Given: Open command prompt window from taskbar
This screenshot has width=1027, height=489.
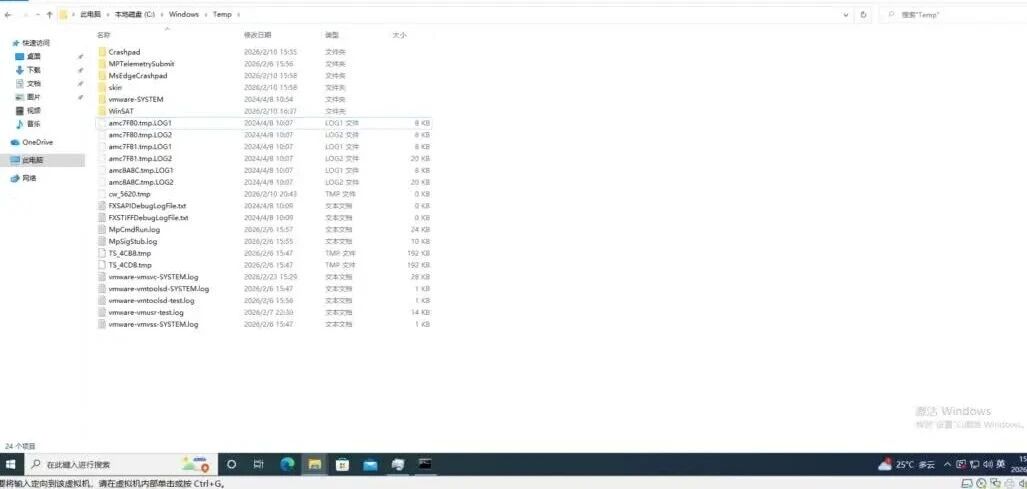Looking at the screenshot, I should point(426,464).
